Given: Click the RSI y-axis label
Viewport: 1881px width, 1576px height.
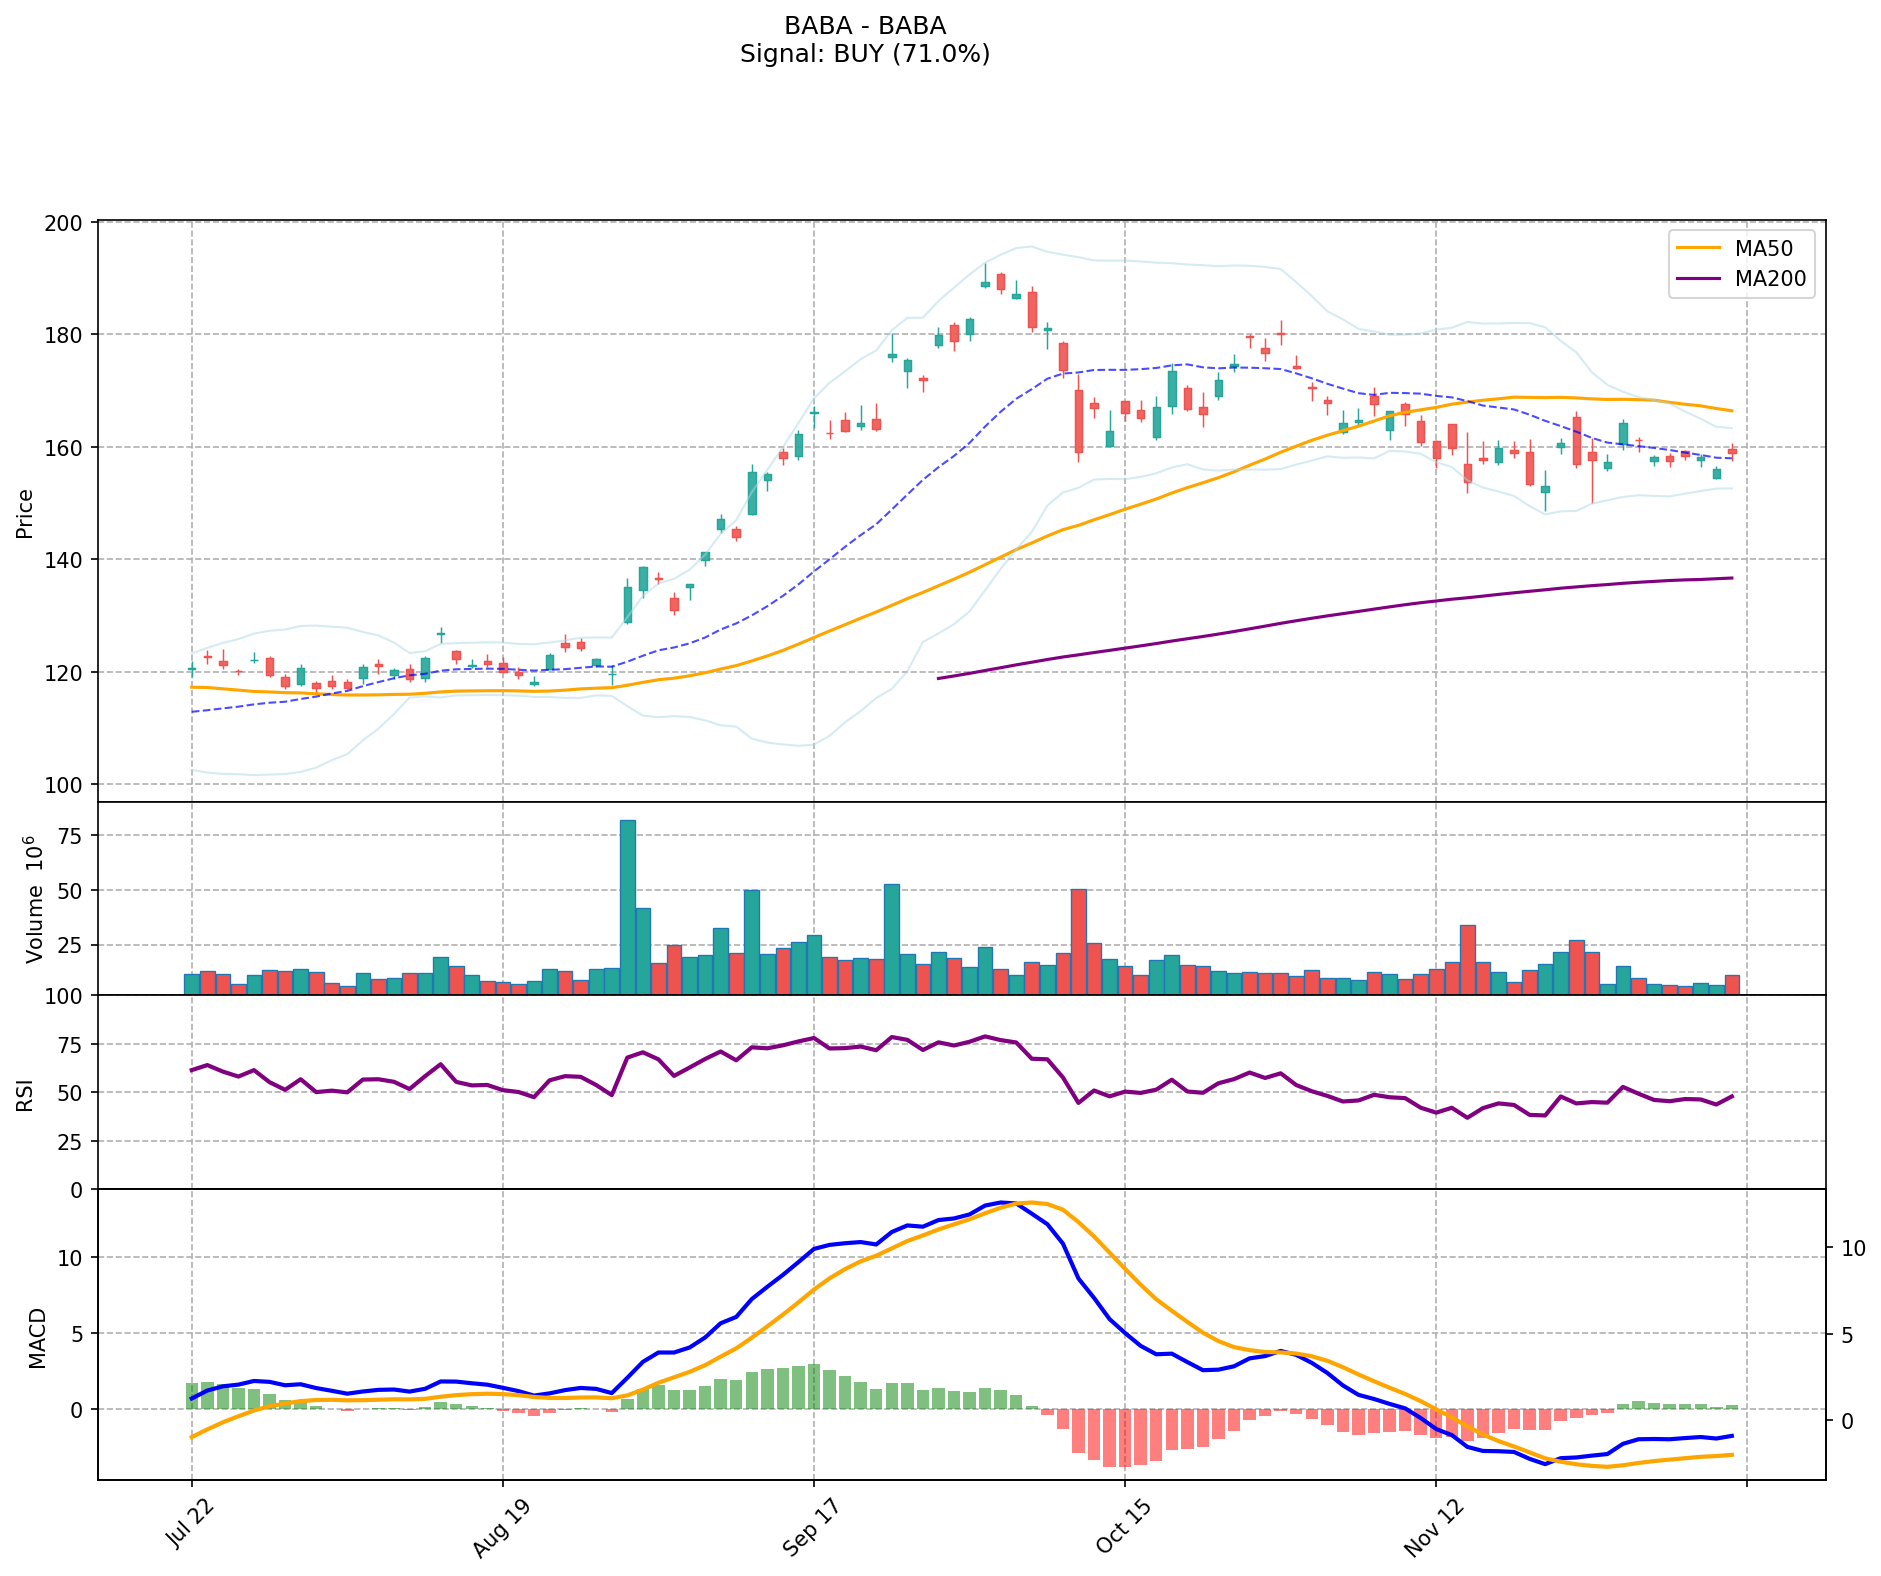Looking at the screenshot, I should click(25, 1093).
